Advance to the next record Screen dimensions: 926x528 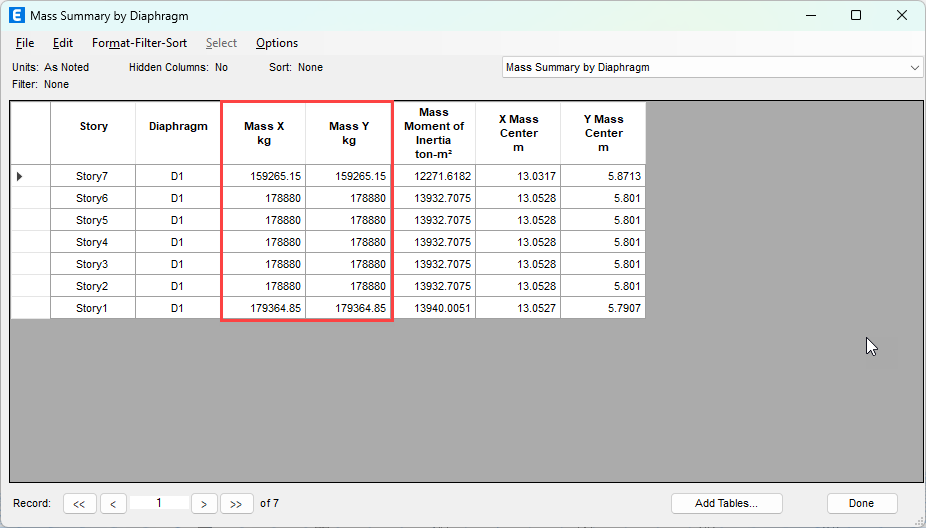pos(204,504)
